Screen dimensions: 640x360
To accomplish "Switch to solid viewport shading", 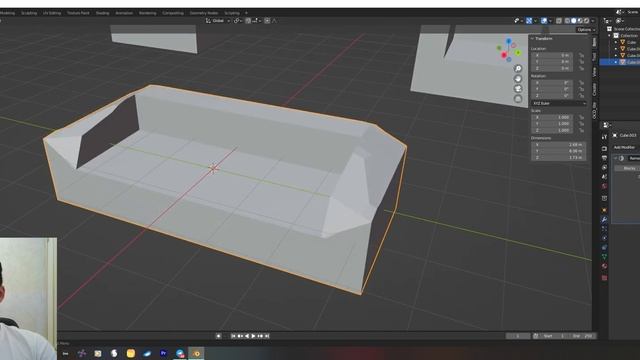I will coord(573,20).
